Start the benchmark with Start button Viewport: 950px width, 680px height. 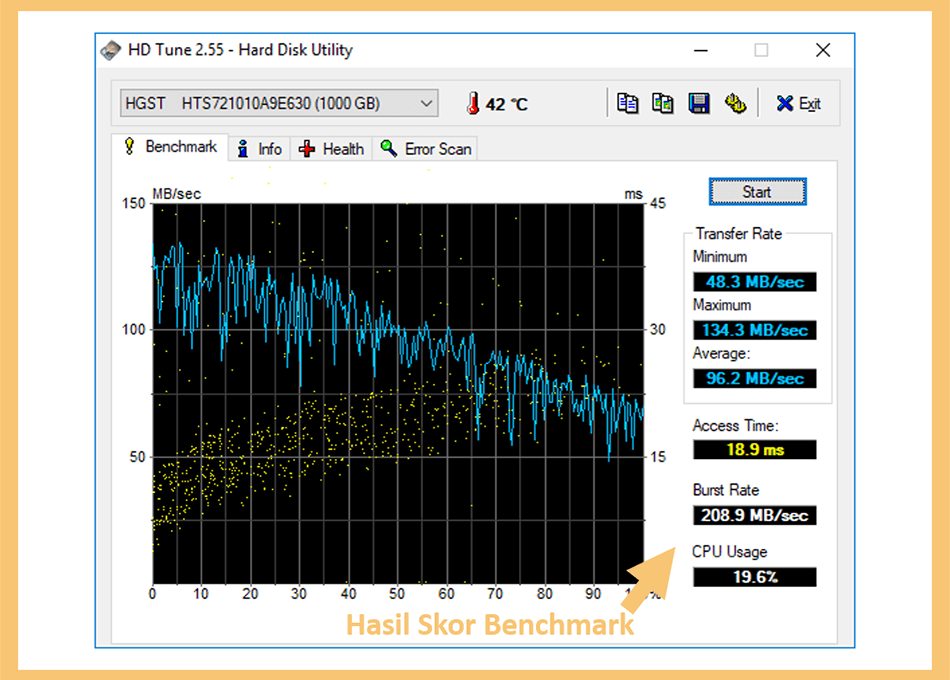point(757,192)
